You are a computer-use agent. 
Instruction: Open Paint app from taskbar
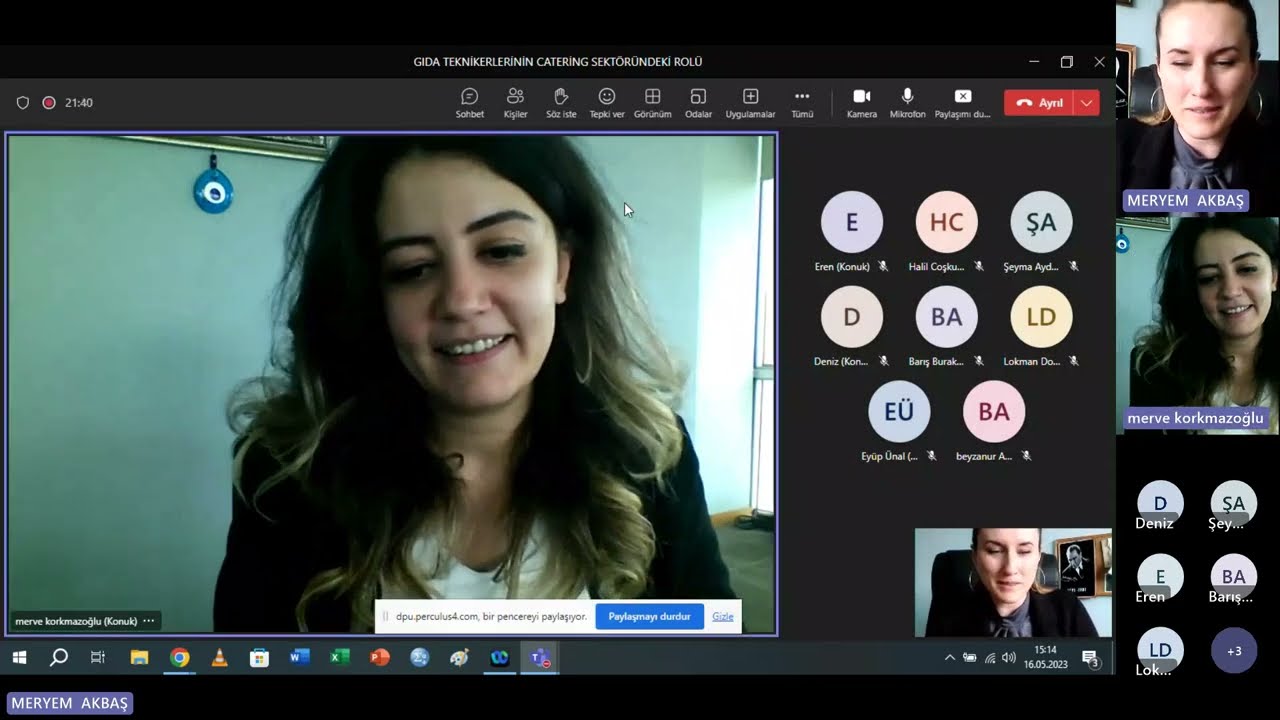(x=459, y=657)
